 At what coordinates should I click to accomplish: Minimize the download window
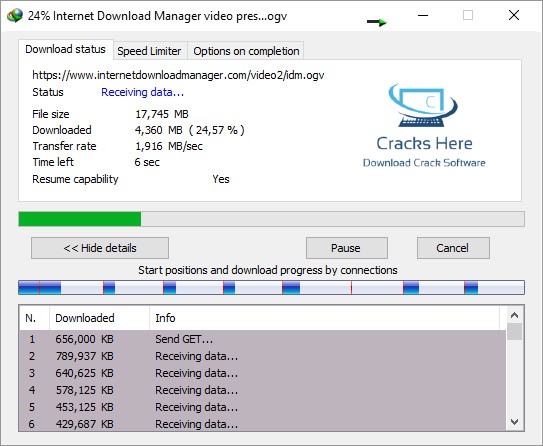[x=423, y=15]
